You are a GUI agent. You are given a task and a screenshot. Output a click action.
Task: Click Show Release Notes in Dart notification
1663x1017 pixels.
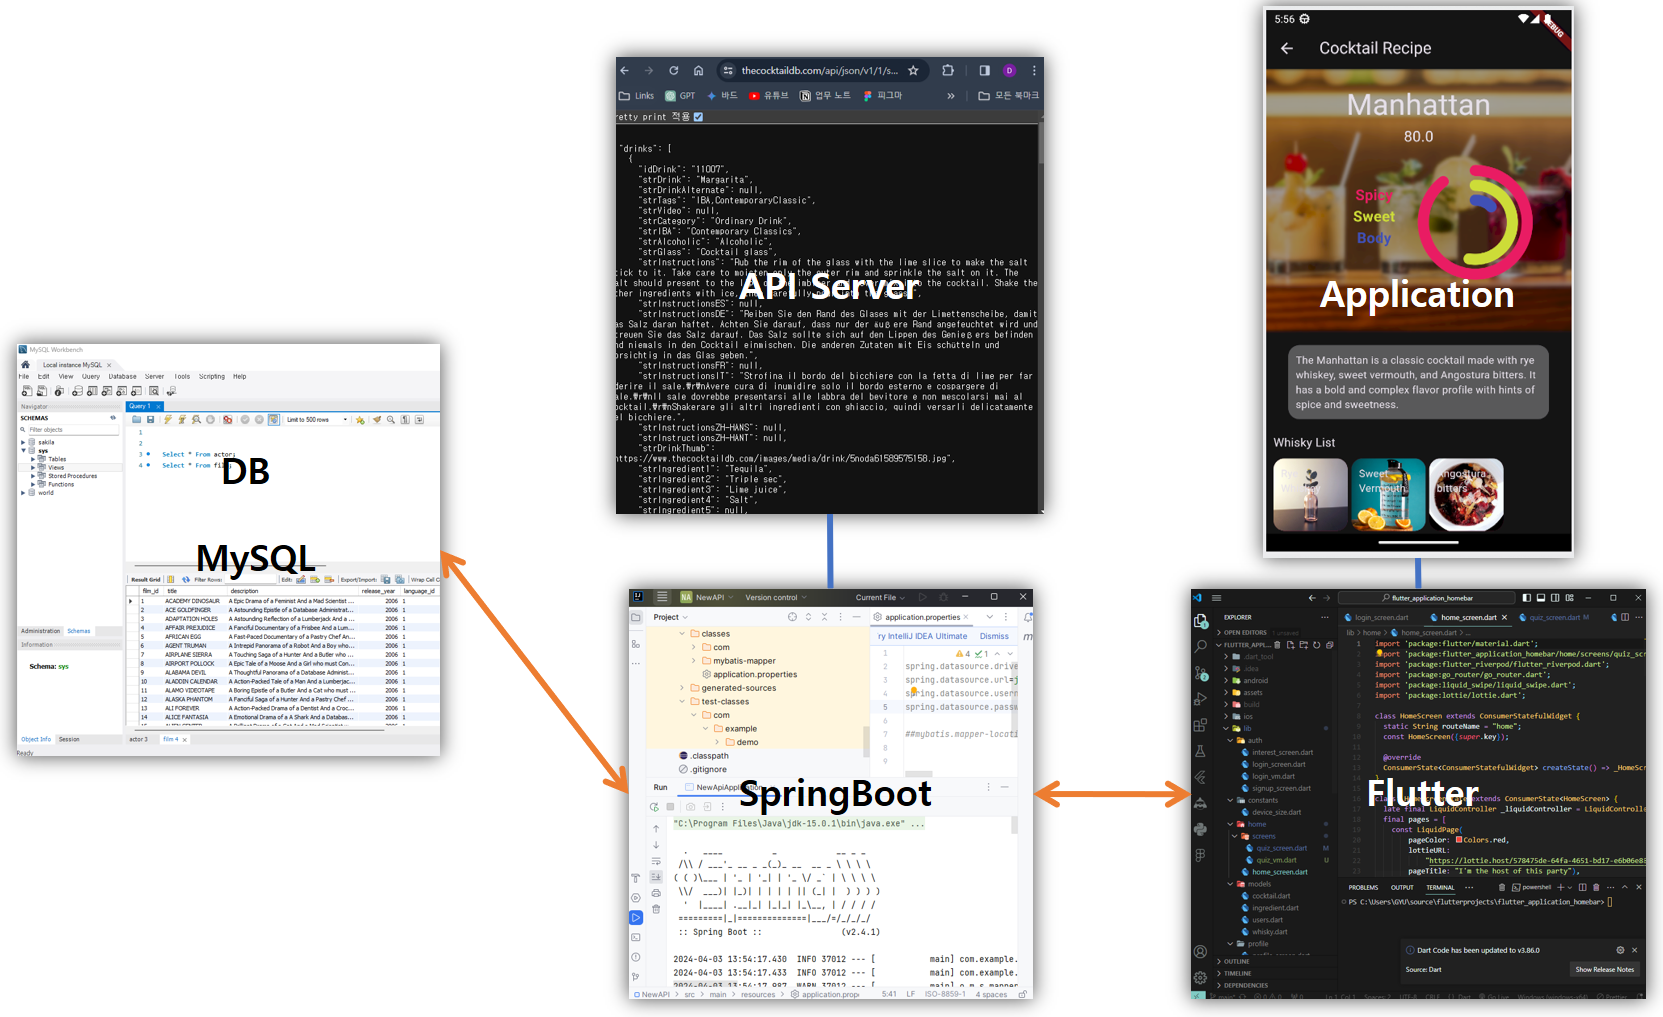tap(1604, 969)
